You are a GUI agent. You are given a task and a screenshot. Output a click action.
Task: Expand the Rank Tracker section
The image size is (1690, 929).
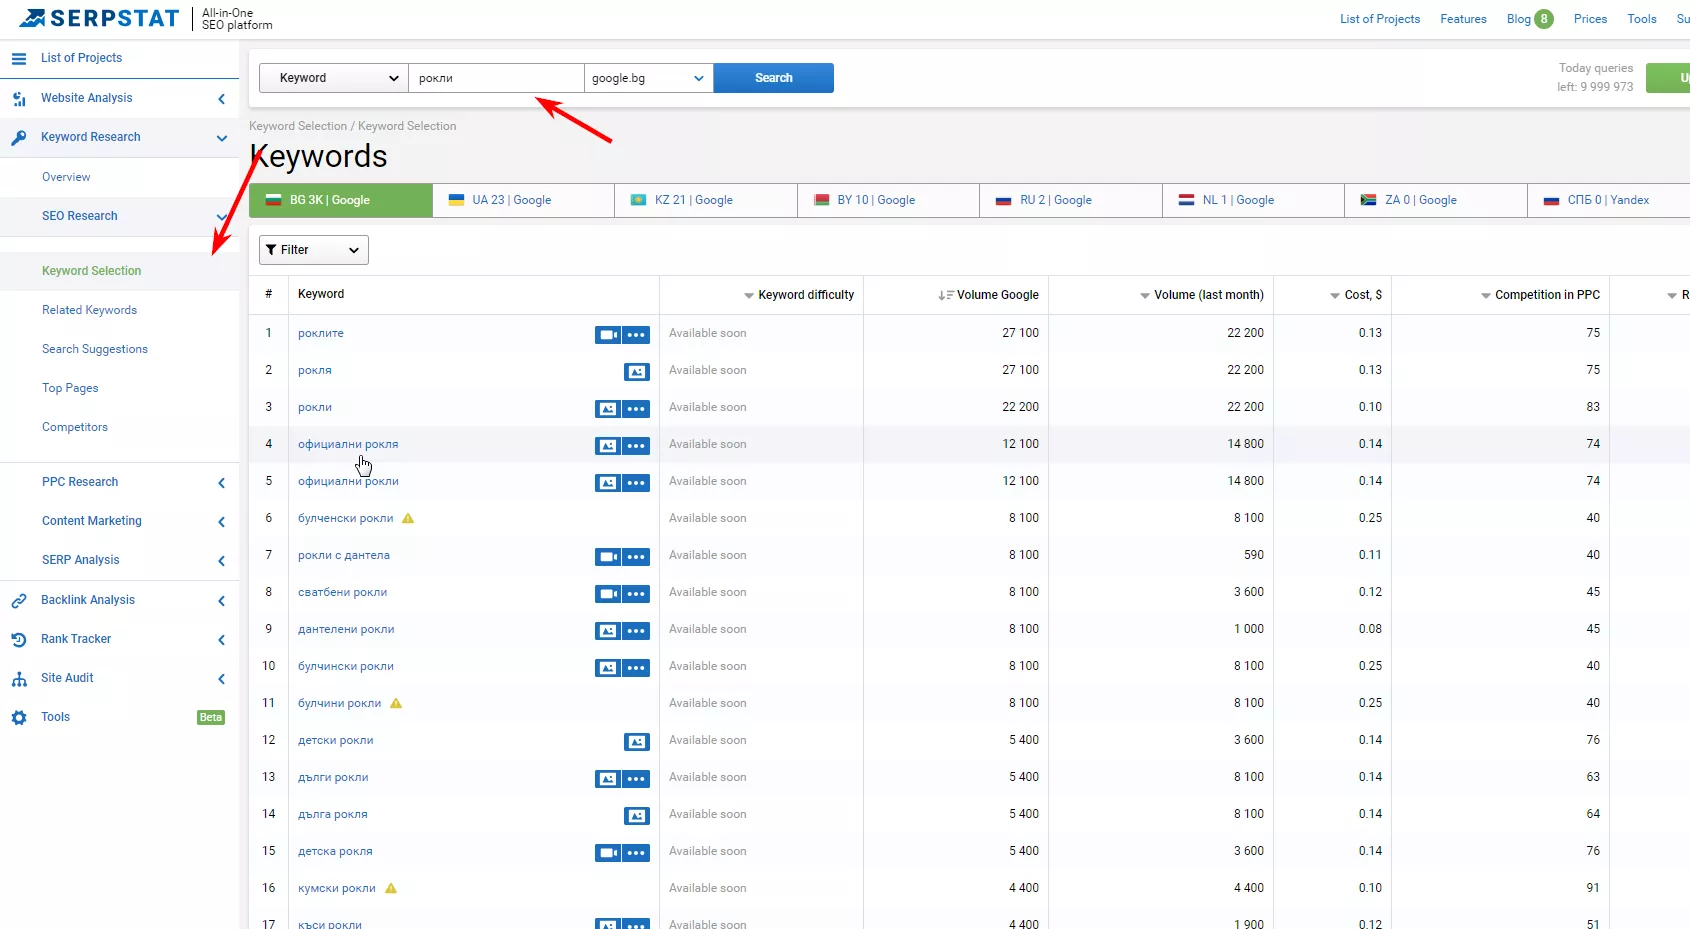click(x=221, y=640)
